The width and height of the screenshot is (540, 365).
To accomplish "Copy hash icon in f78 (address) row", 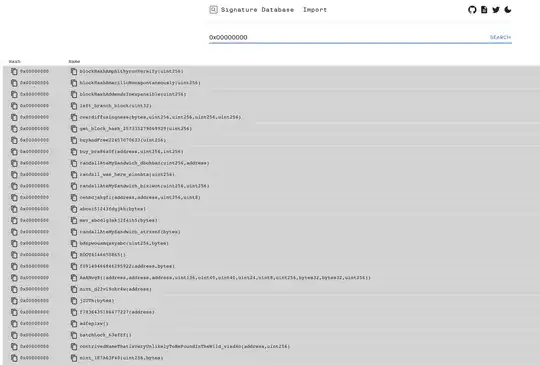I will click(14, 312).
